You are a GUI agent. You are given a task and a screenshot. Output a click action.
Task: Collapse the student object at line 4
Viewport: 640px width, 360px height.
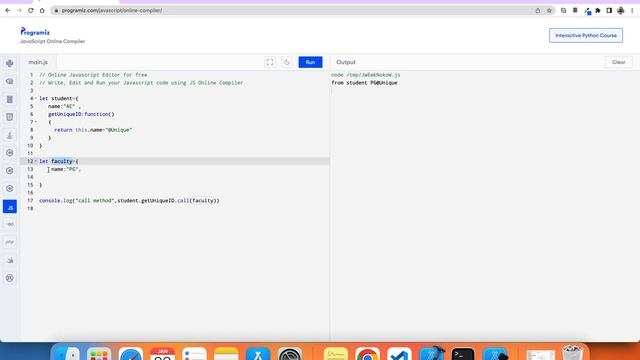(x=36, y=98)
